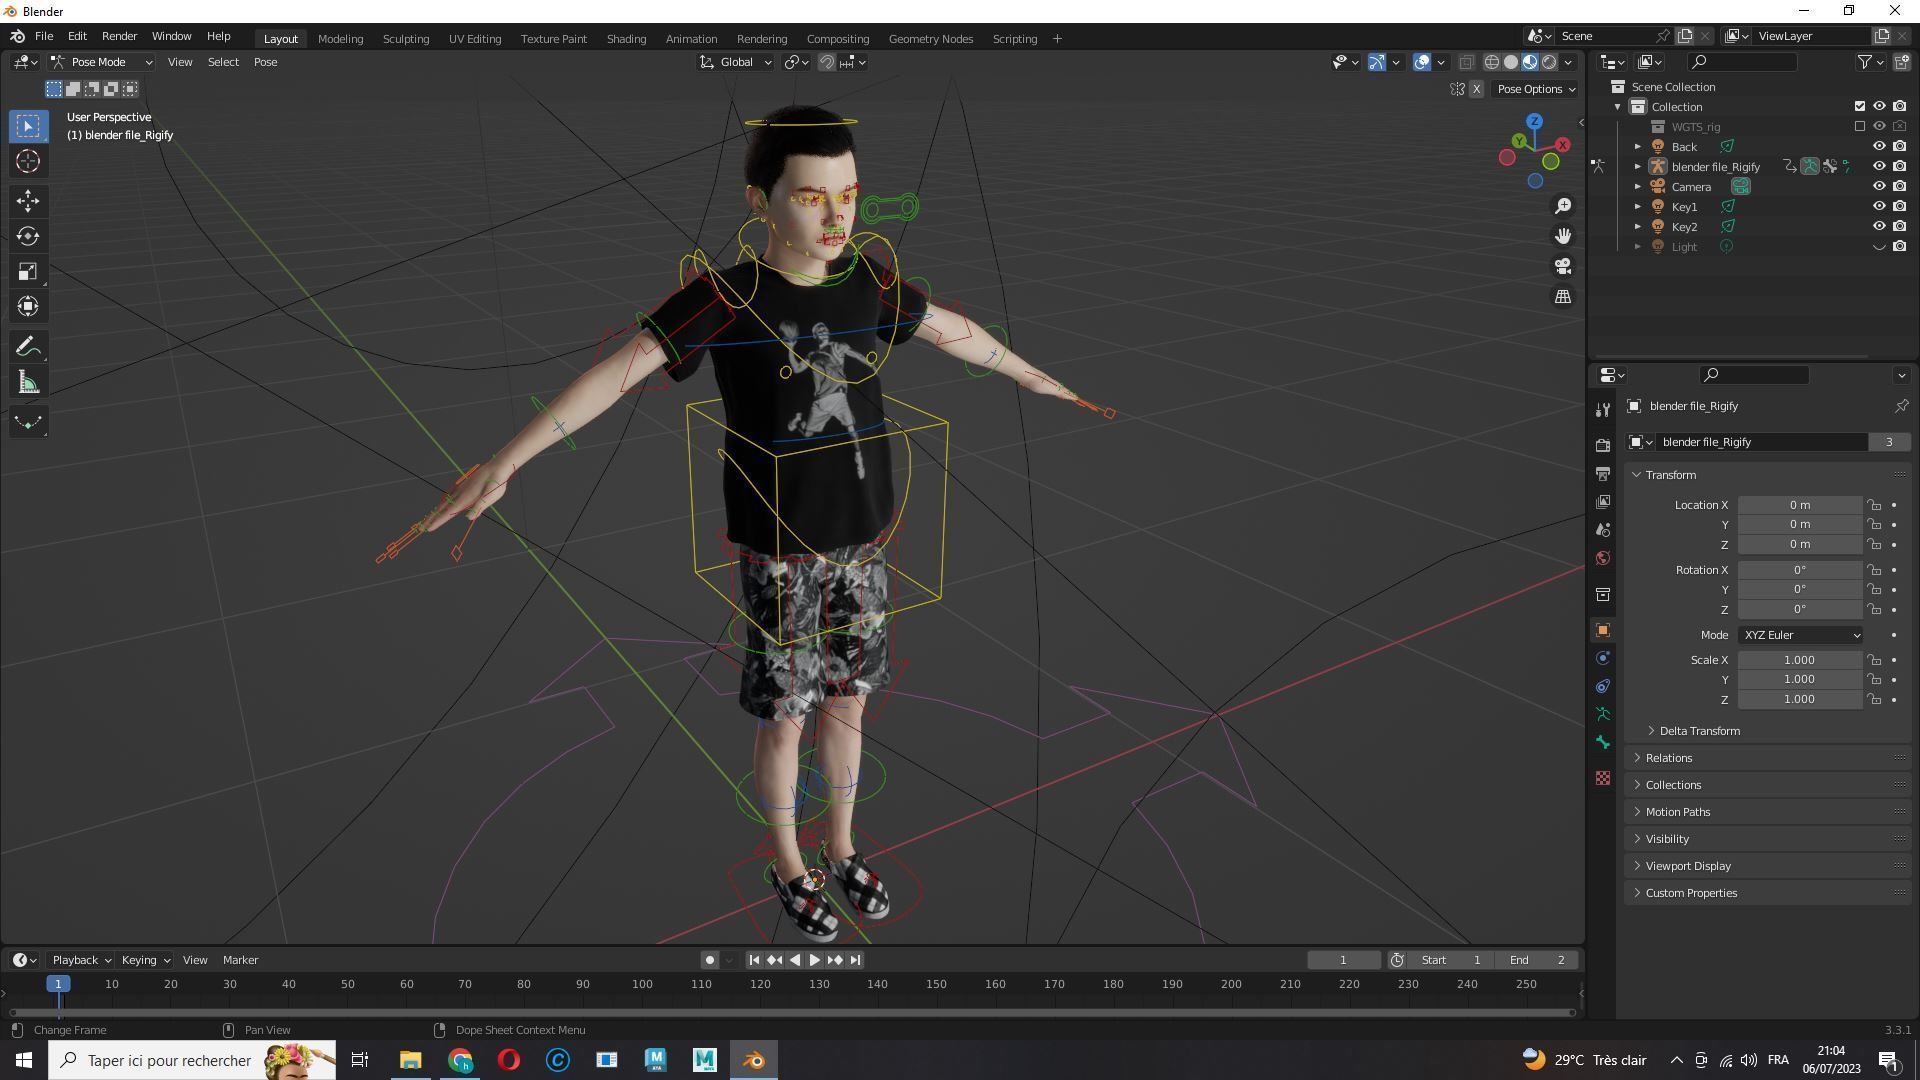Uncheck the Collection exclude checkbox
The image size is (1920, 1080).
[1860, 106]
